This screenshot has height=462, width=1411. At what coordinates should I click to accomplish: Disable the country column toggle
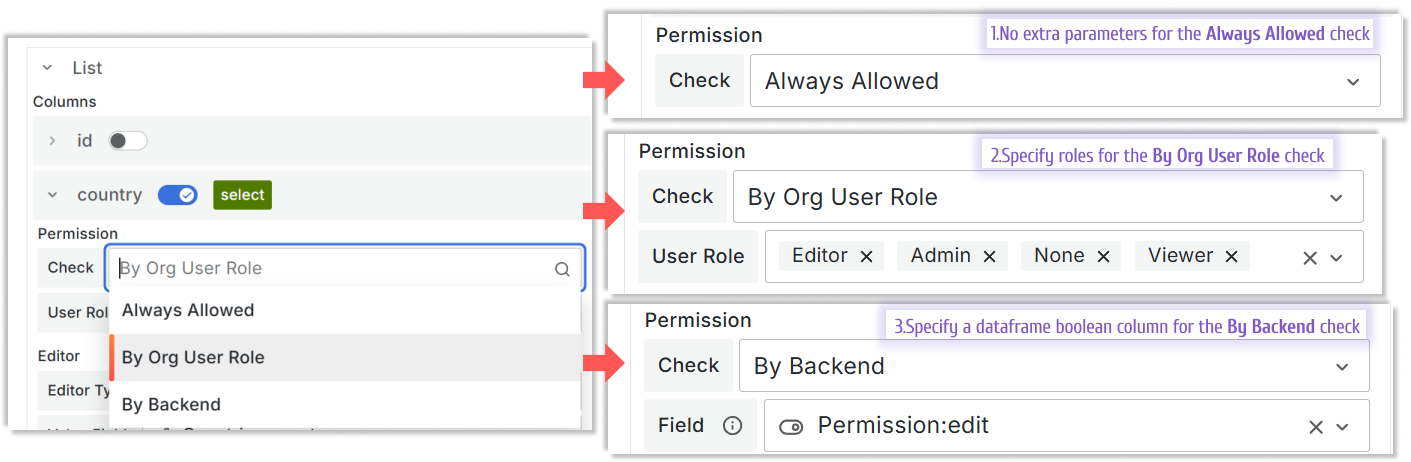pyautogui.click(x=178, y=195)
